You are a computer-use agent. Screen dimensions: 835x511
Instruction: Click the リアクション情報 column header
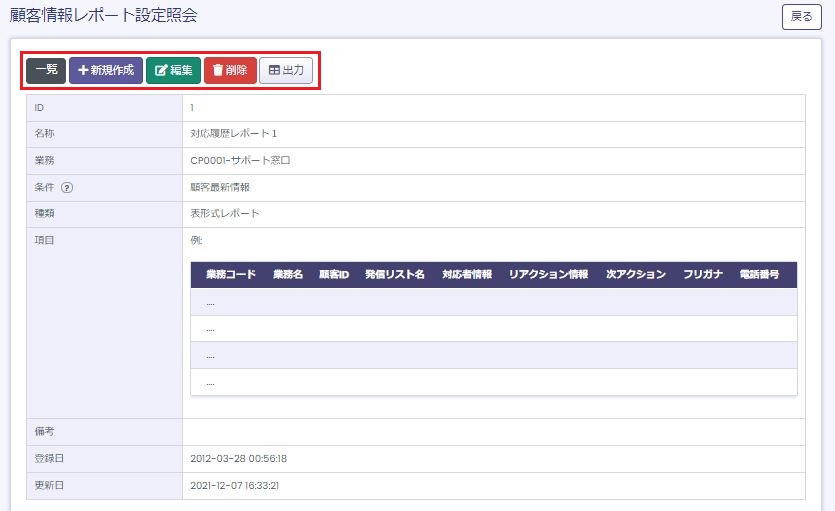[548, 275]
